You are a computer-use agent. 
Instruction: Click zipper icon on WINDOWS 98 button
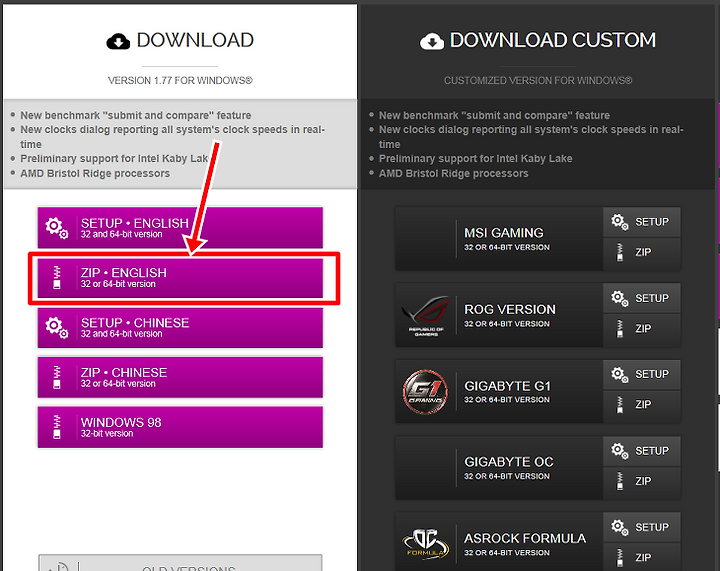(57, 427)
